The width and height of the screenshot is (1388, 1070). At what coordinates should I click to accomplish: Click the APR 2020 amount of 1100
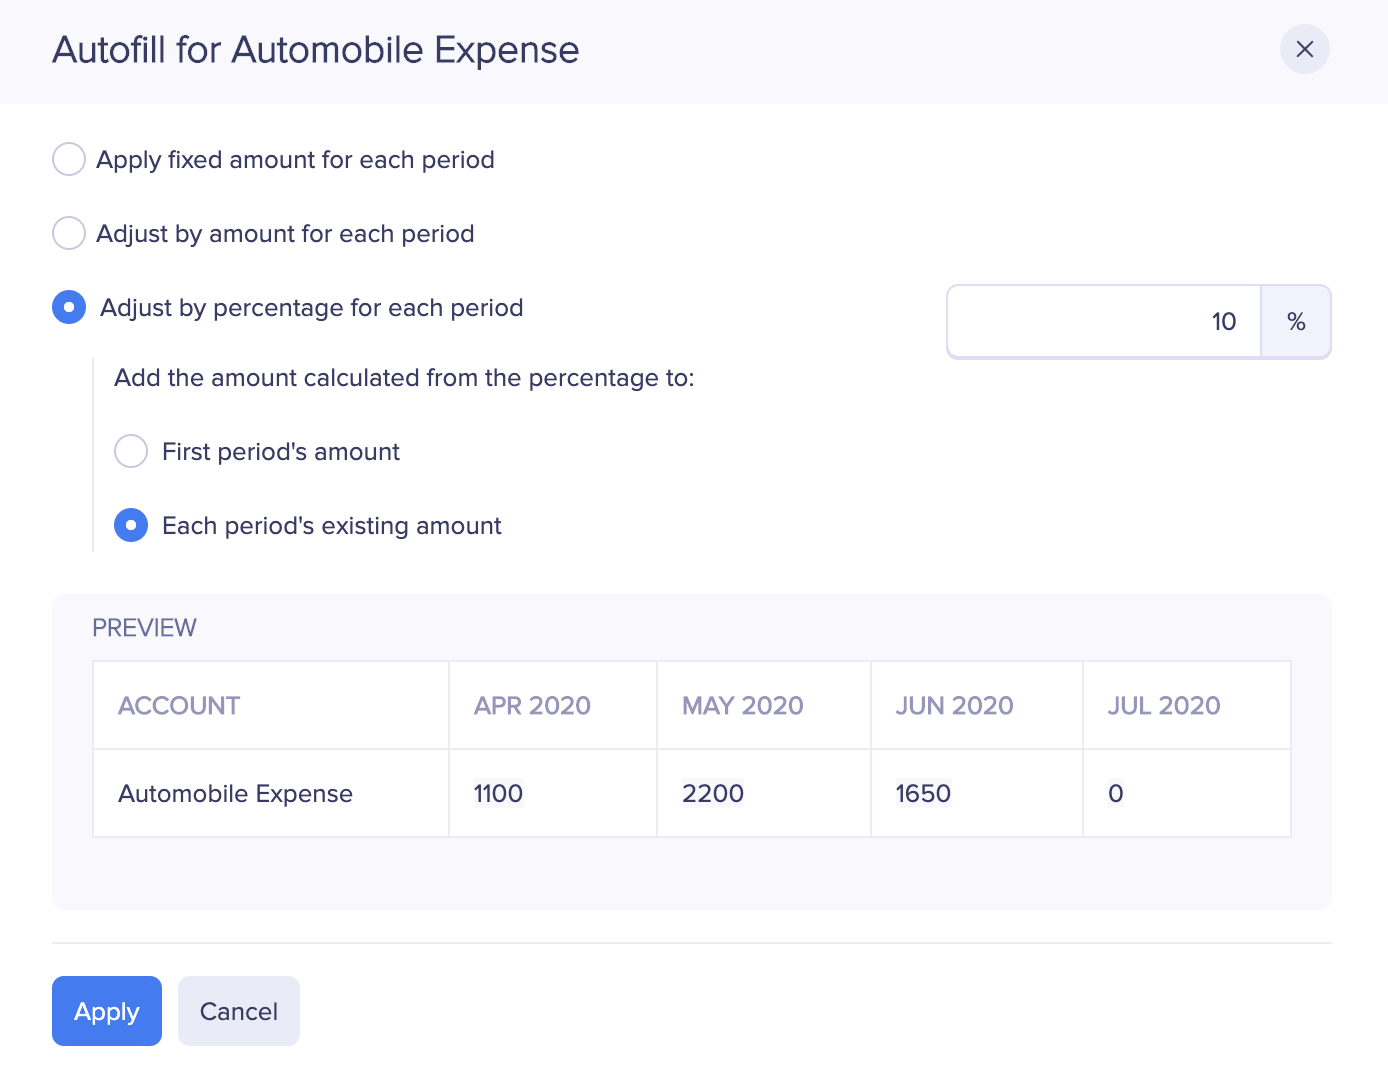click(497, 793)
